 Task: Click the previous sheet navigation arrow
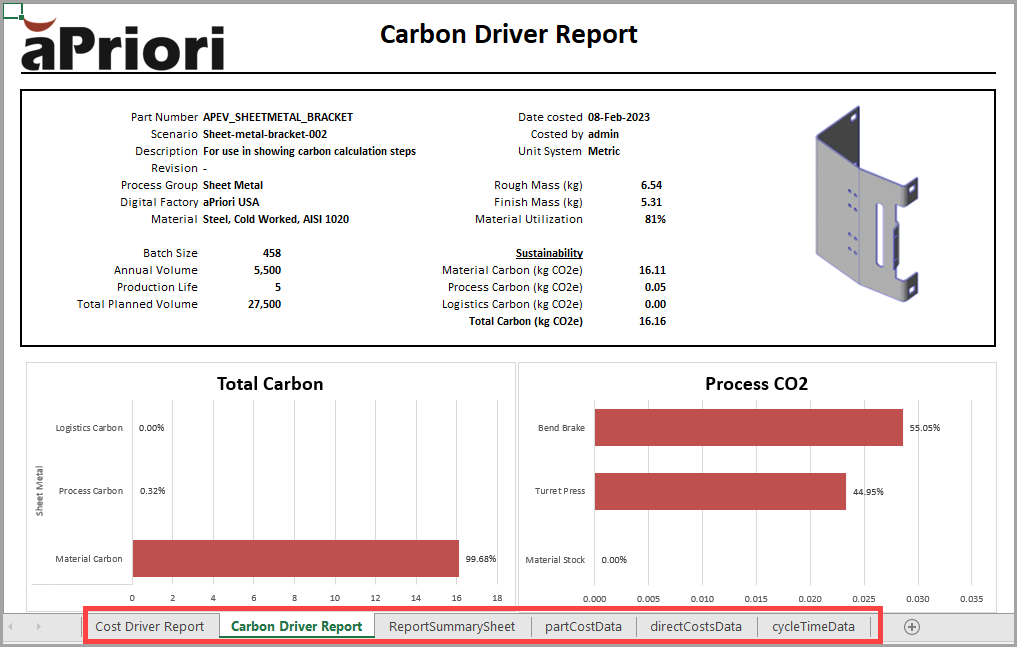point(10,626)
